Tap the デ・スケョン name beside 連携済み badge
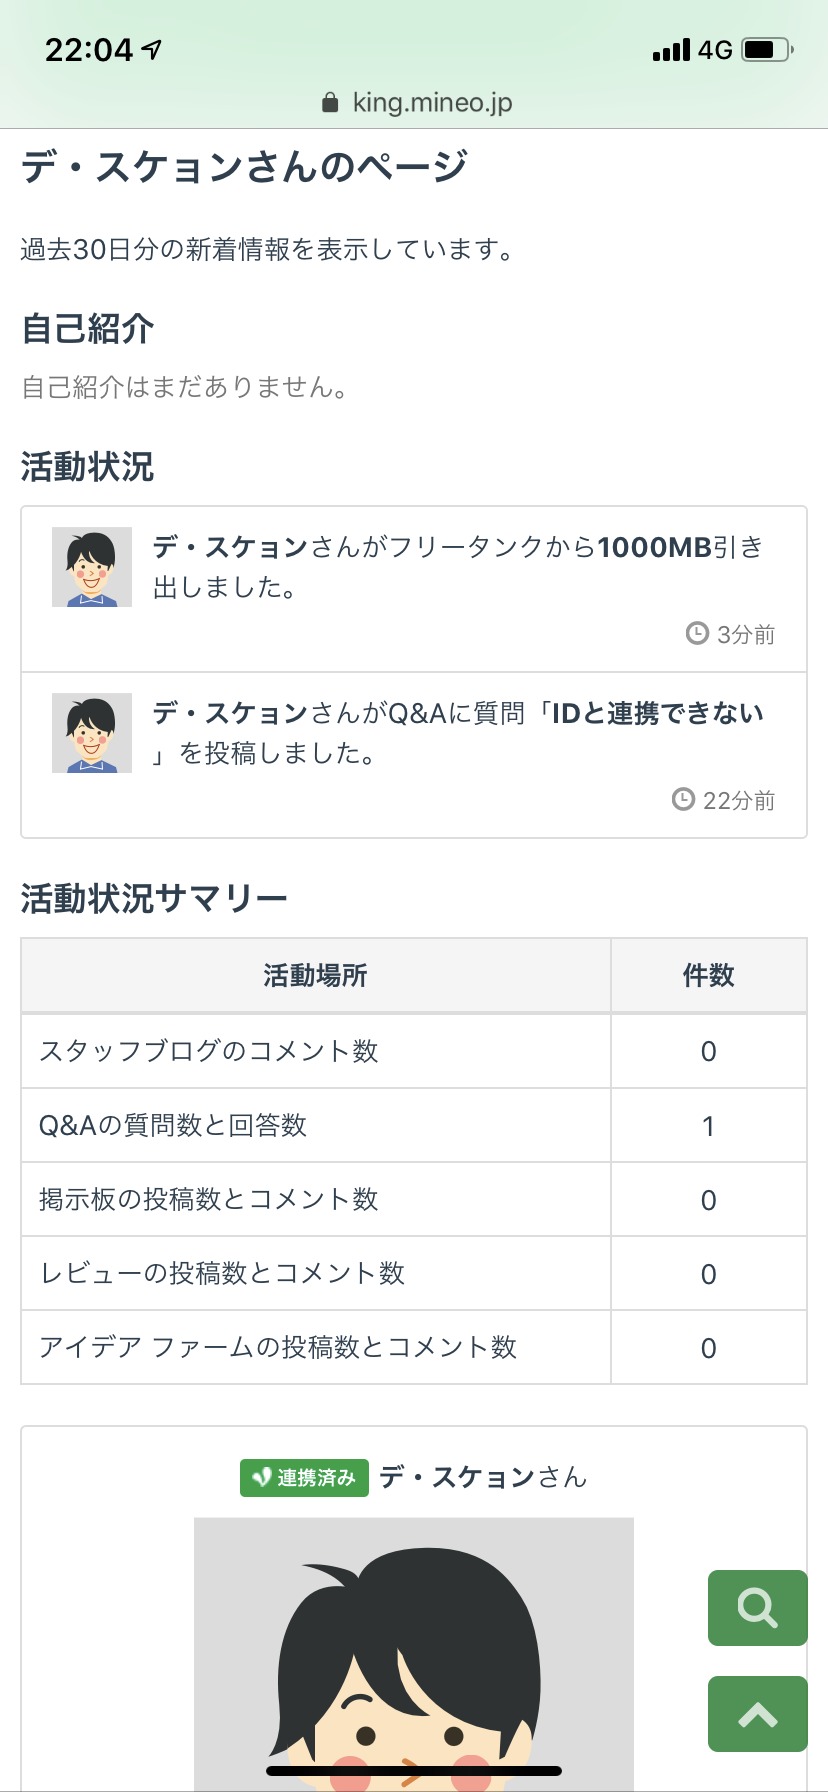 coord(457,1477)
